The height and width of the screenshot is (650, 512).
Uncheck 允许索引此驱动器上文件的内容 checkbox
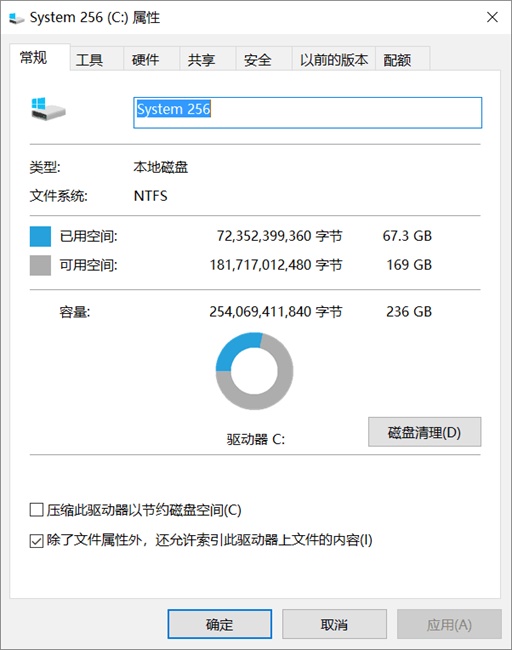tap(36, 541)
